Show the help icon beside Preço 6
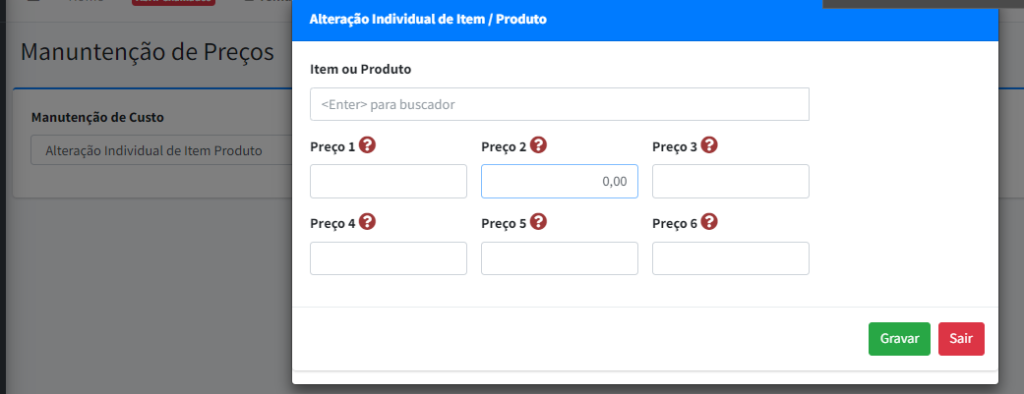Screen dimensions: 1024x394 click(x=709, y=222)
